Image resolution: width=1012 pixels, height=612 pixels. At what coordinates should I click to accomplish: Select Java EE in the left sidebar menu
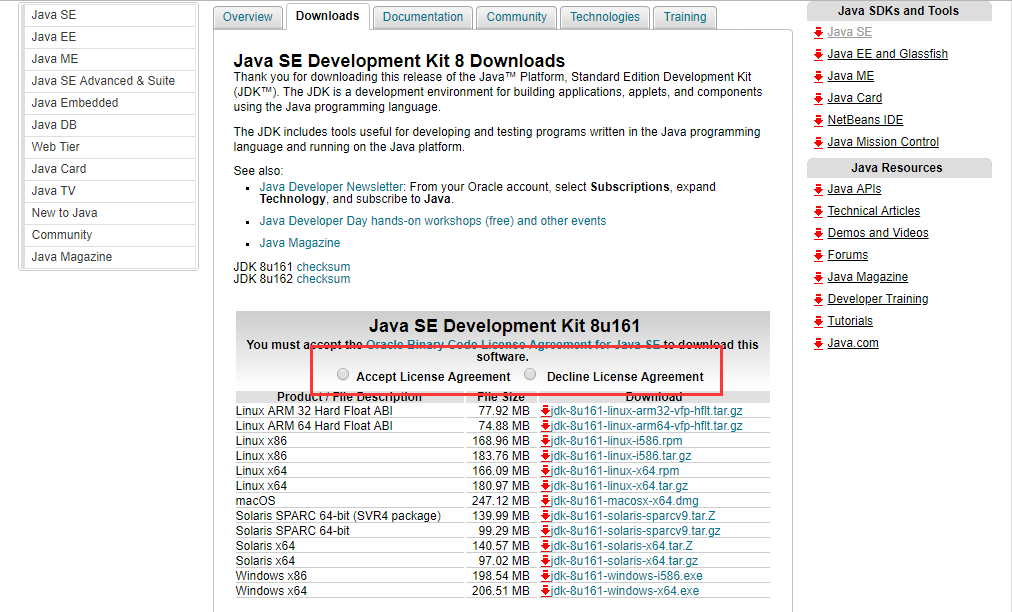tap(110, 37)
